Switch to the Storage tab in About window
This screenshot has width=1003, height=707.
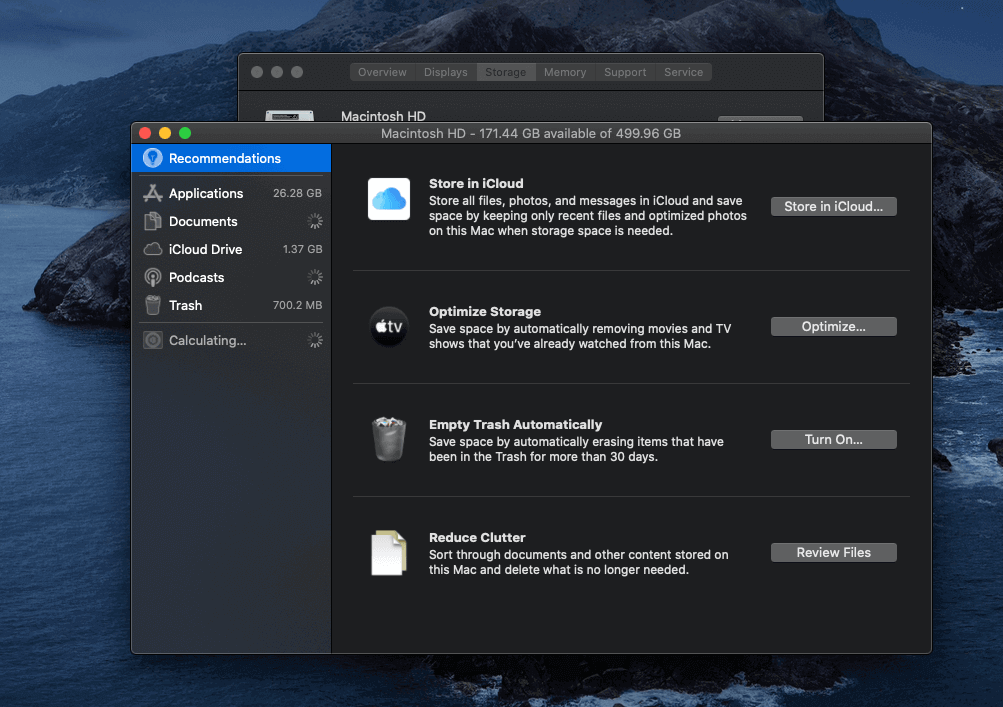pos(505,72)
